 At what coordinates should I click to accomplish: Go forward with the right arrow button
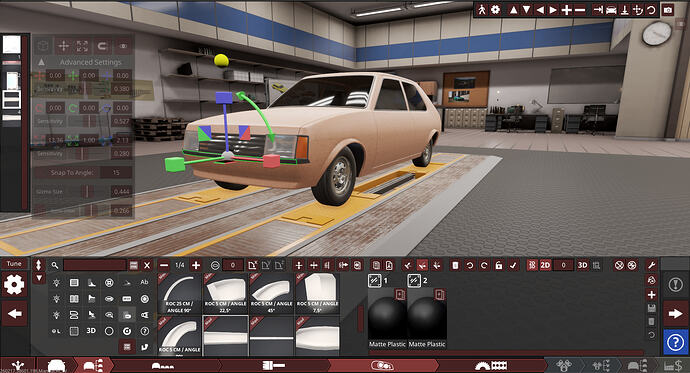[x=675, y=313]
